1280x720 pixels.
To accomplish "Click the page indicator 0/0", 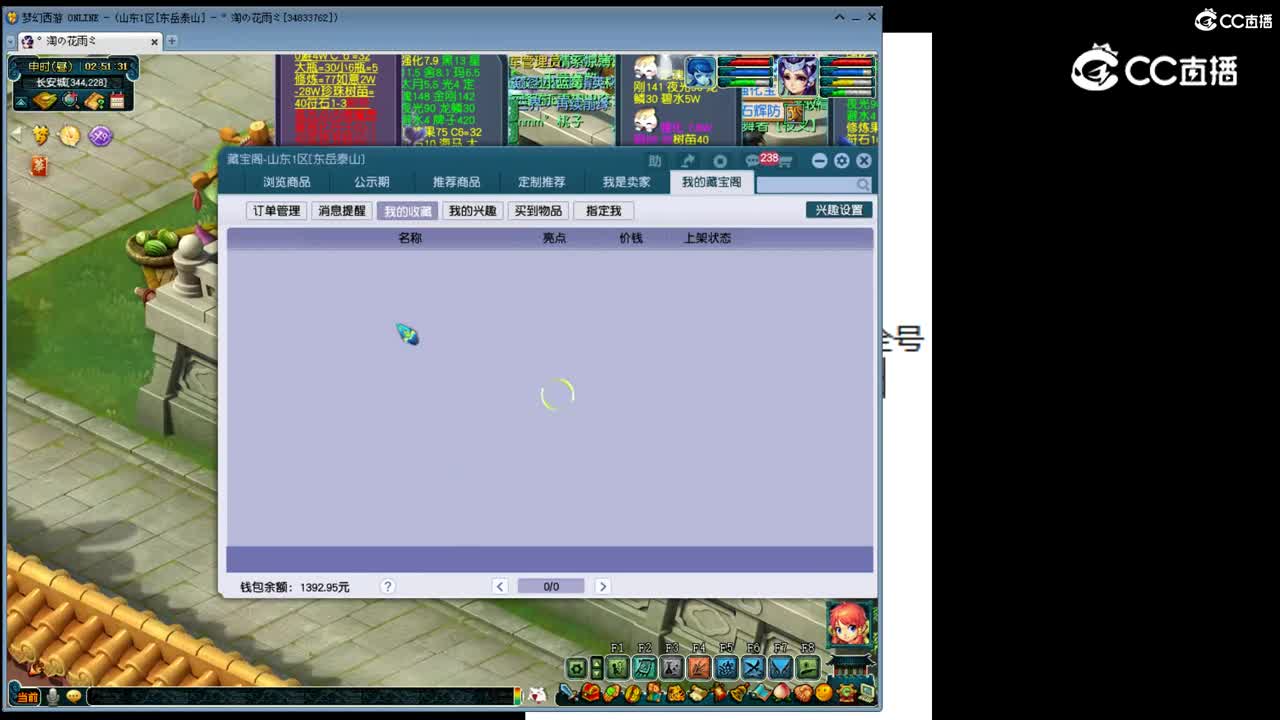I will pyautogui.click(x=551, y=587).
